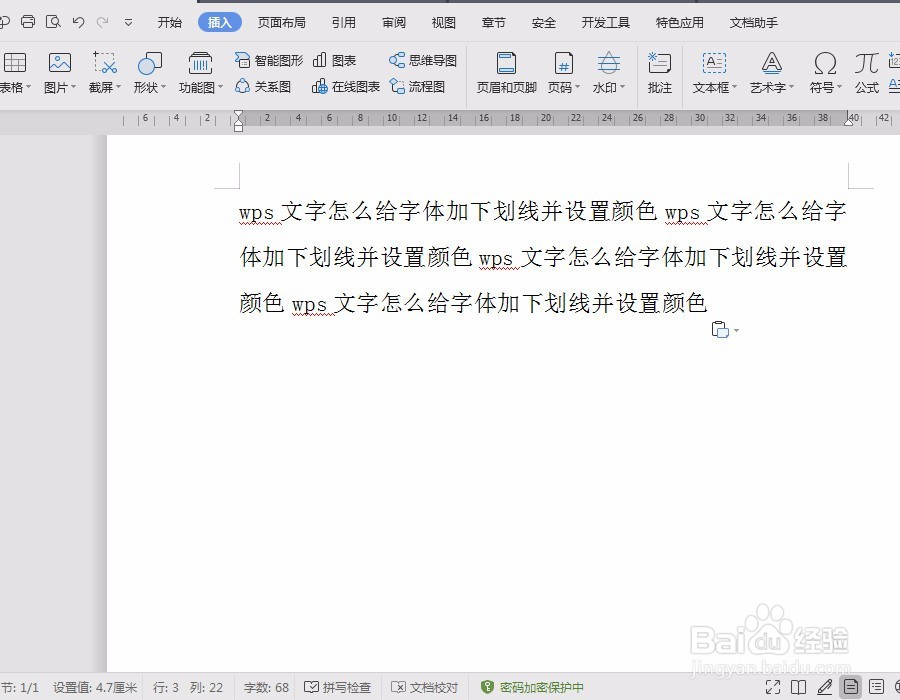This screenshot has width=900, height=700.
Task: Insert a picture using the 图片 icon
Action: coord(60,63)
